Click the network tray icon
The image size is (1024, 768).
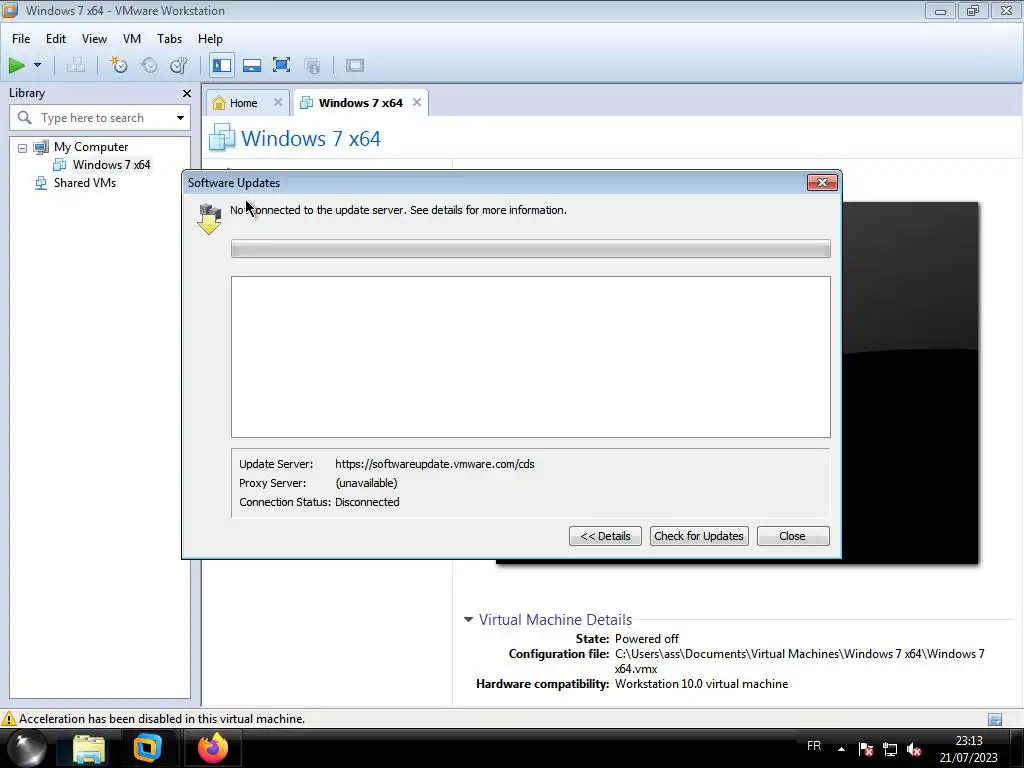click(889, 749)
